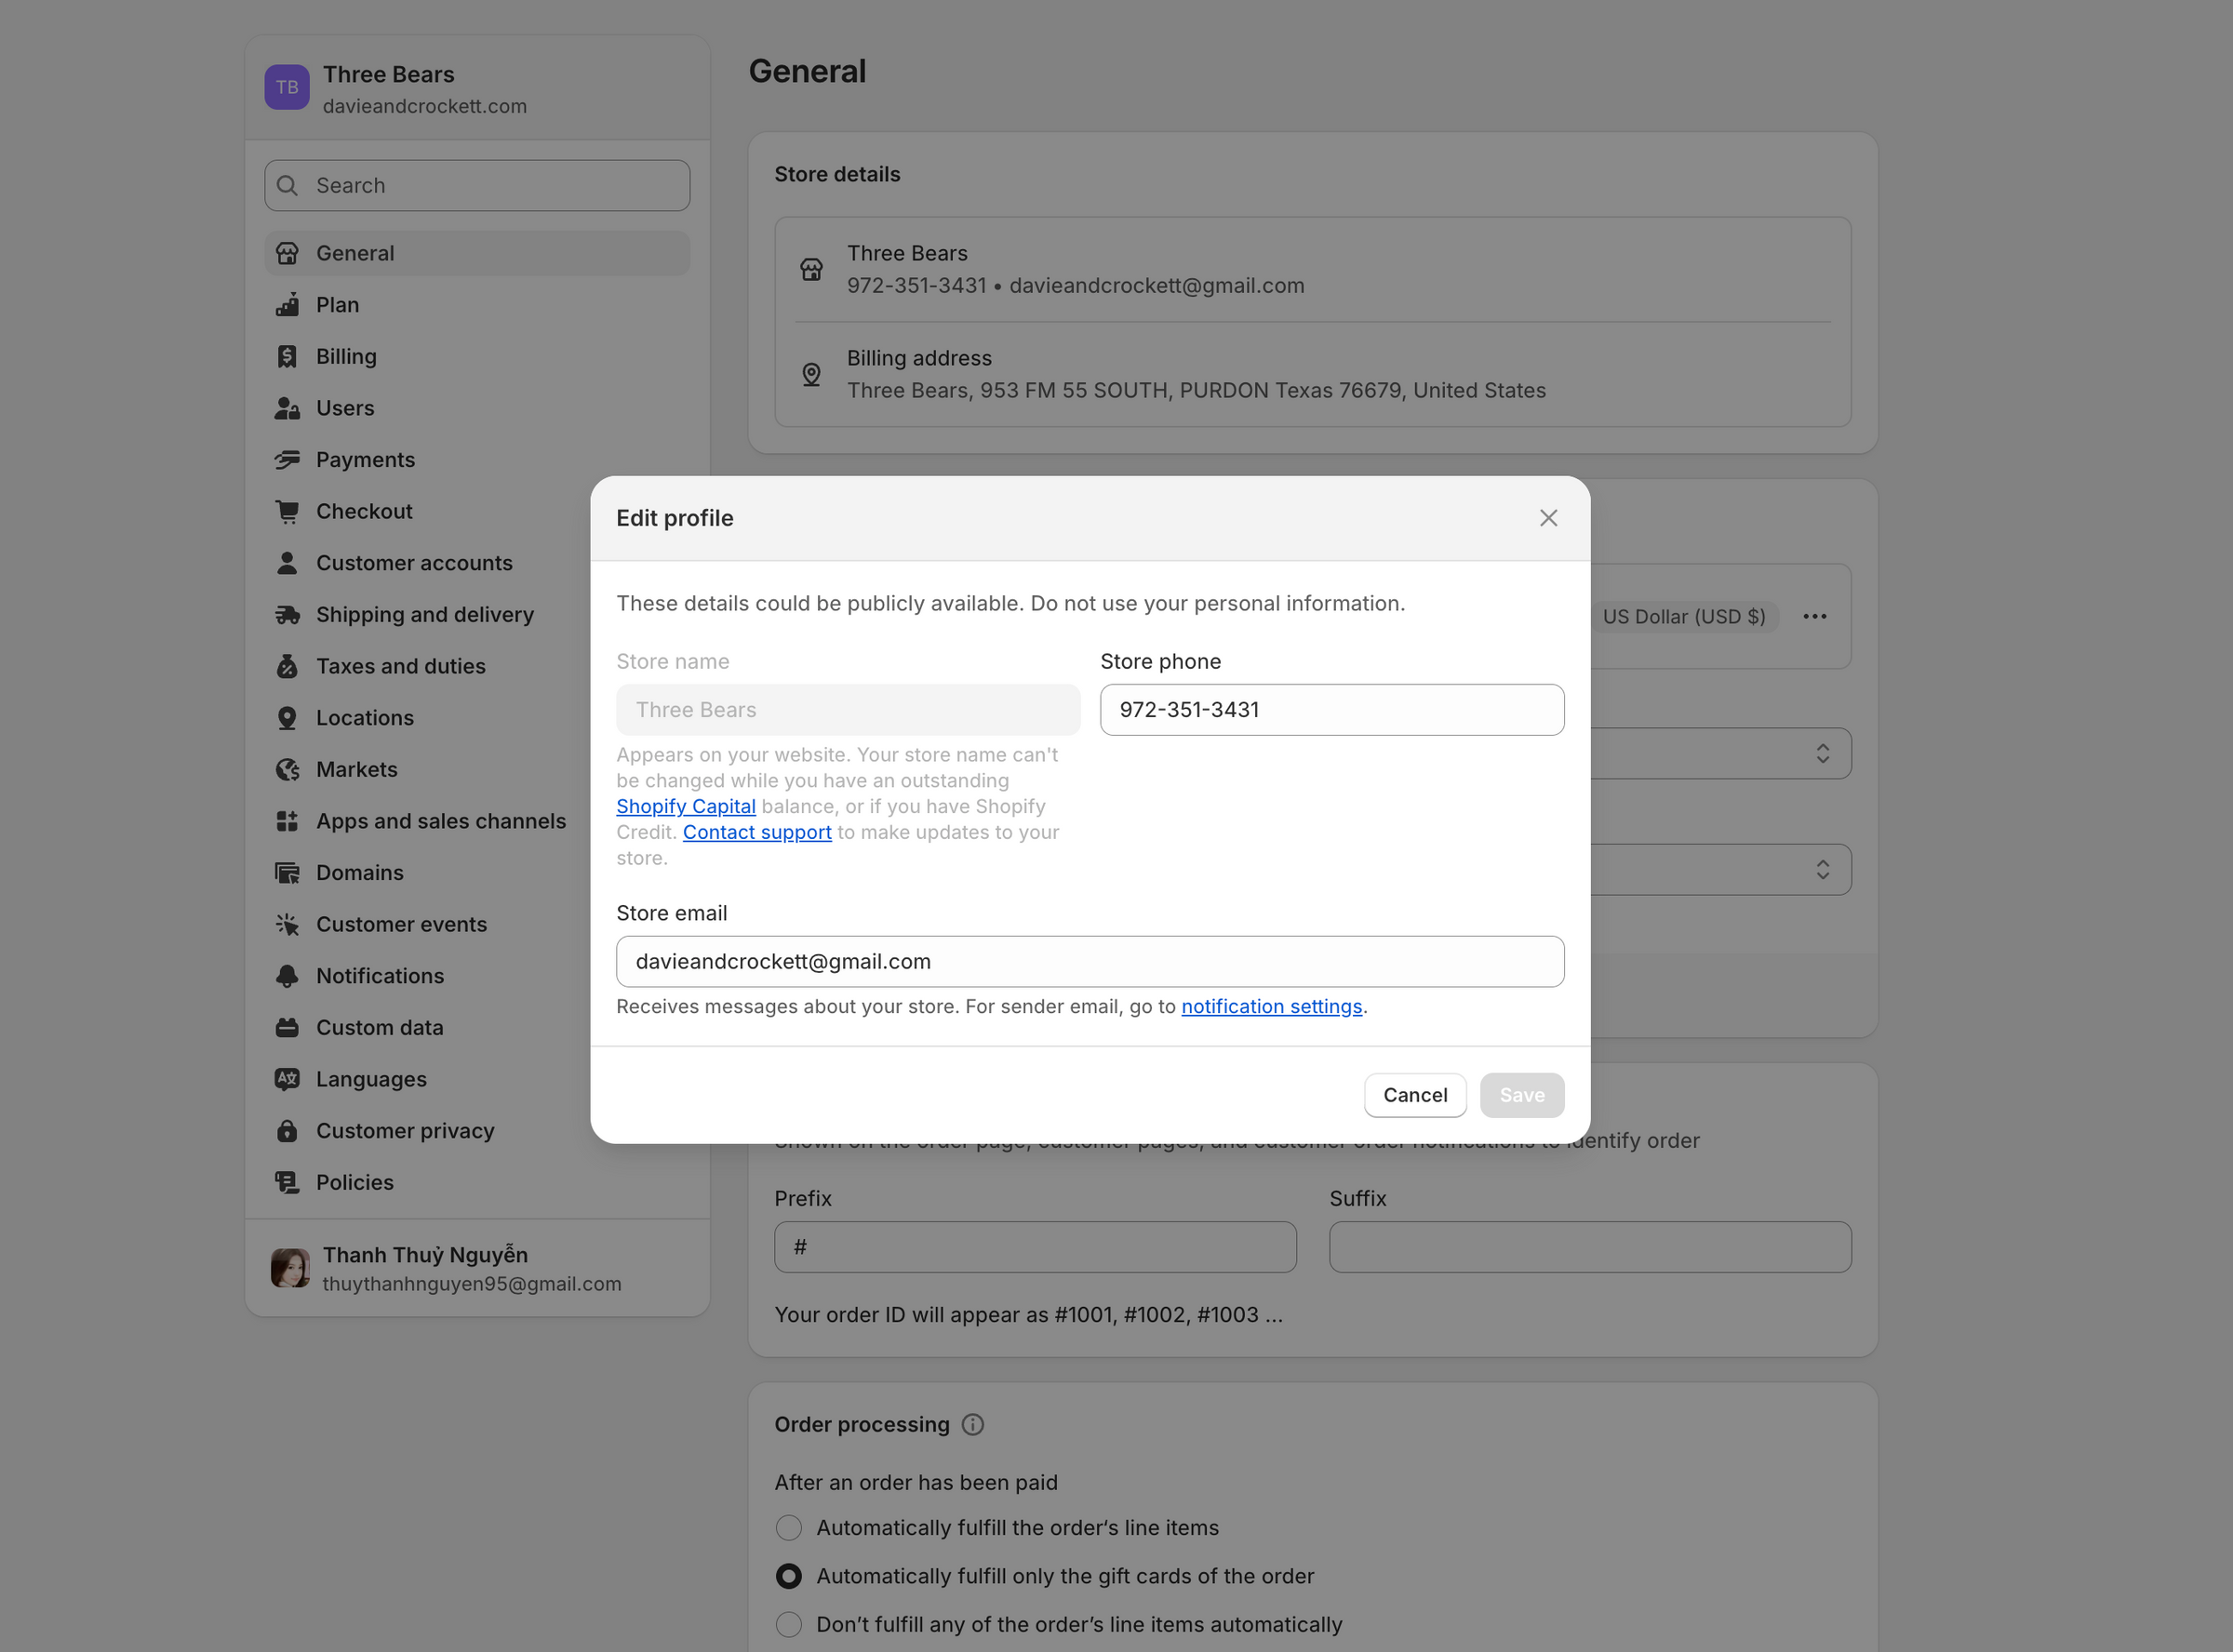
Task: Open the notification settings link
Action: (x=1271, y=1006)
